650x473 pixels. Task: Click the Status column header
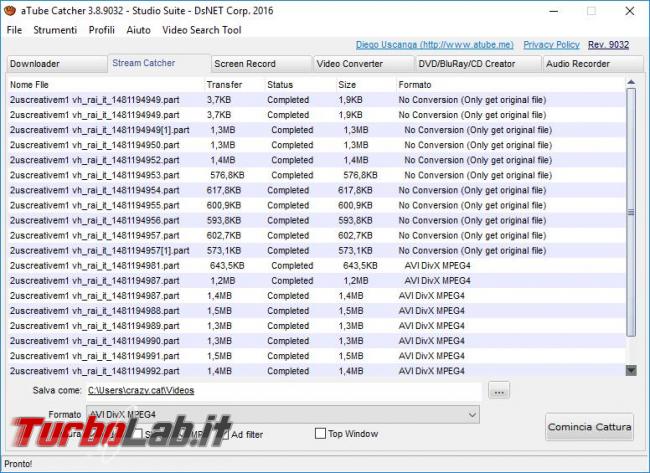point(300,85)
